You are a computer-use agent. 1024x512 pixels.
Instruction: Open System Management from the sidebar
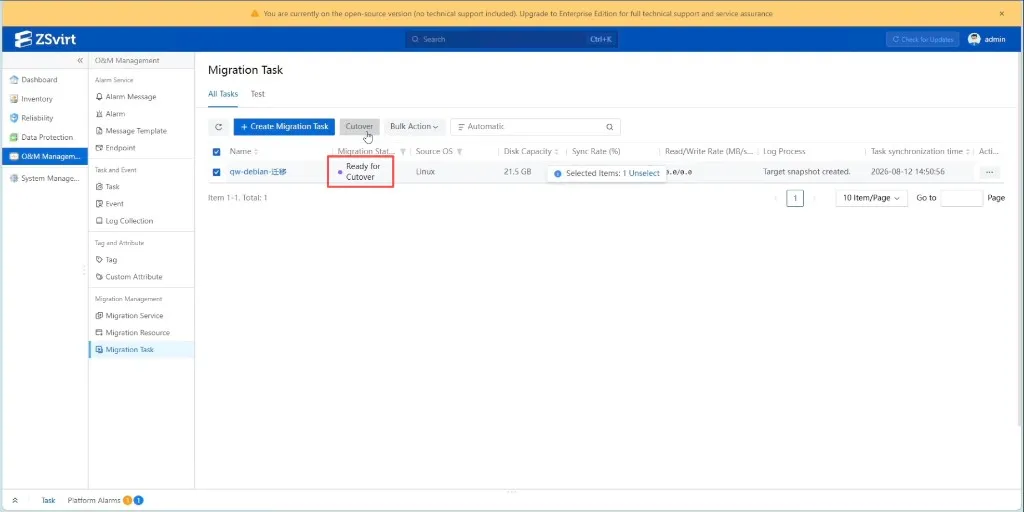pyautogui.click(x=50, y=178)
